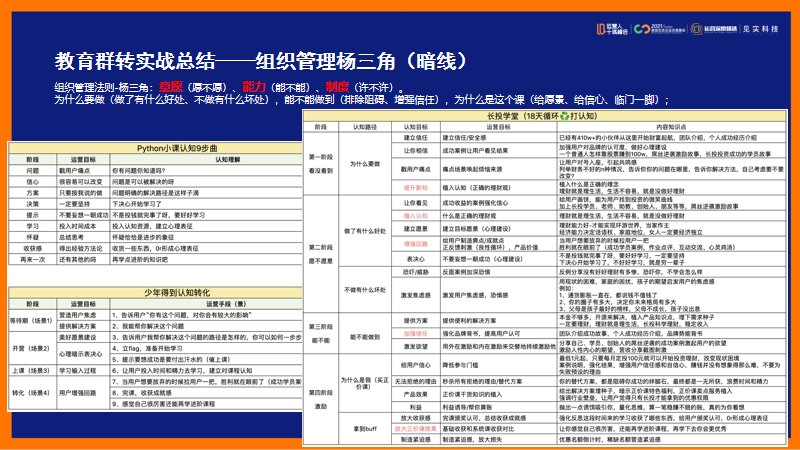Click the 认知路径 column header
Screen dimensions: 800x450
coord(365,127)
